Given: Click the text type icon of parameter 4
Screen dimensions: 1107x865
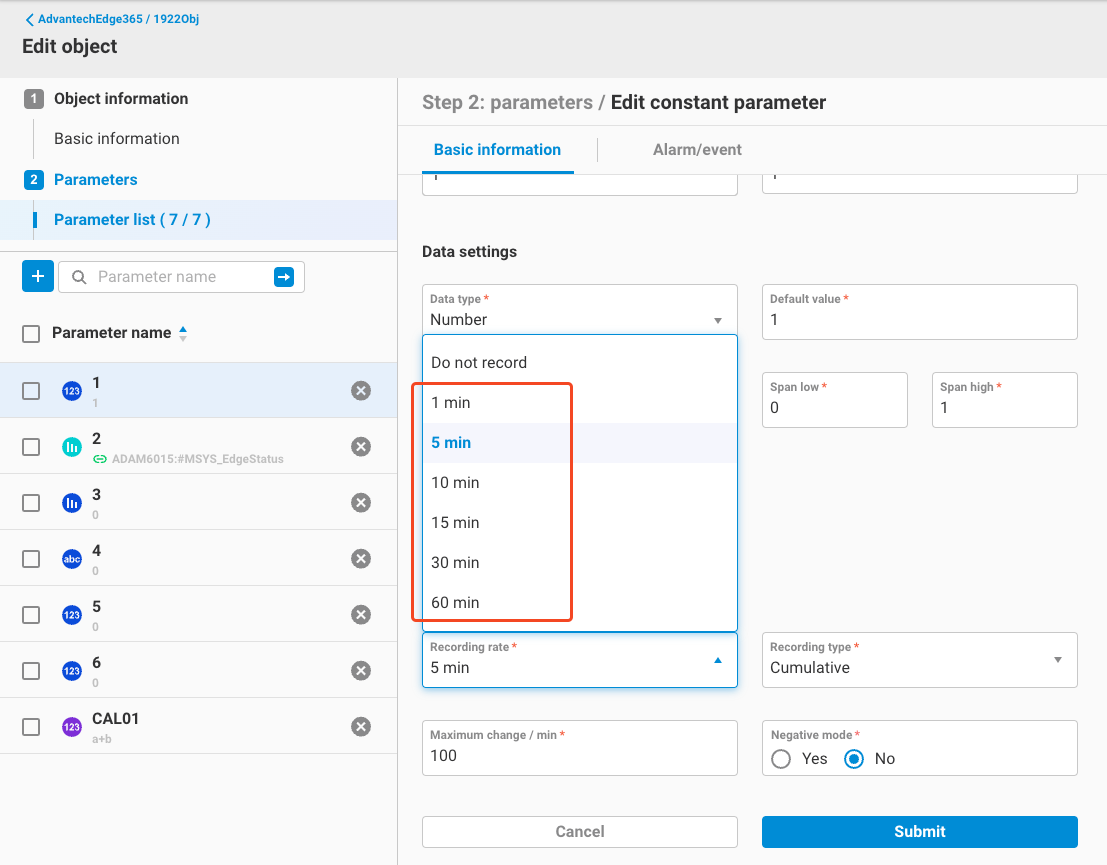Looking at the screenshot, I should click(72, 559).
